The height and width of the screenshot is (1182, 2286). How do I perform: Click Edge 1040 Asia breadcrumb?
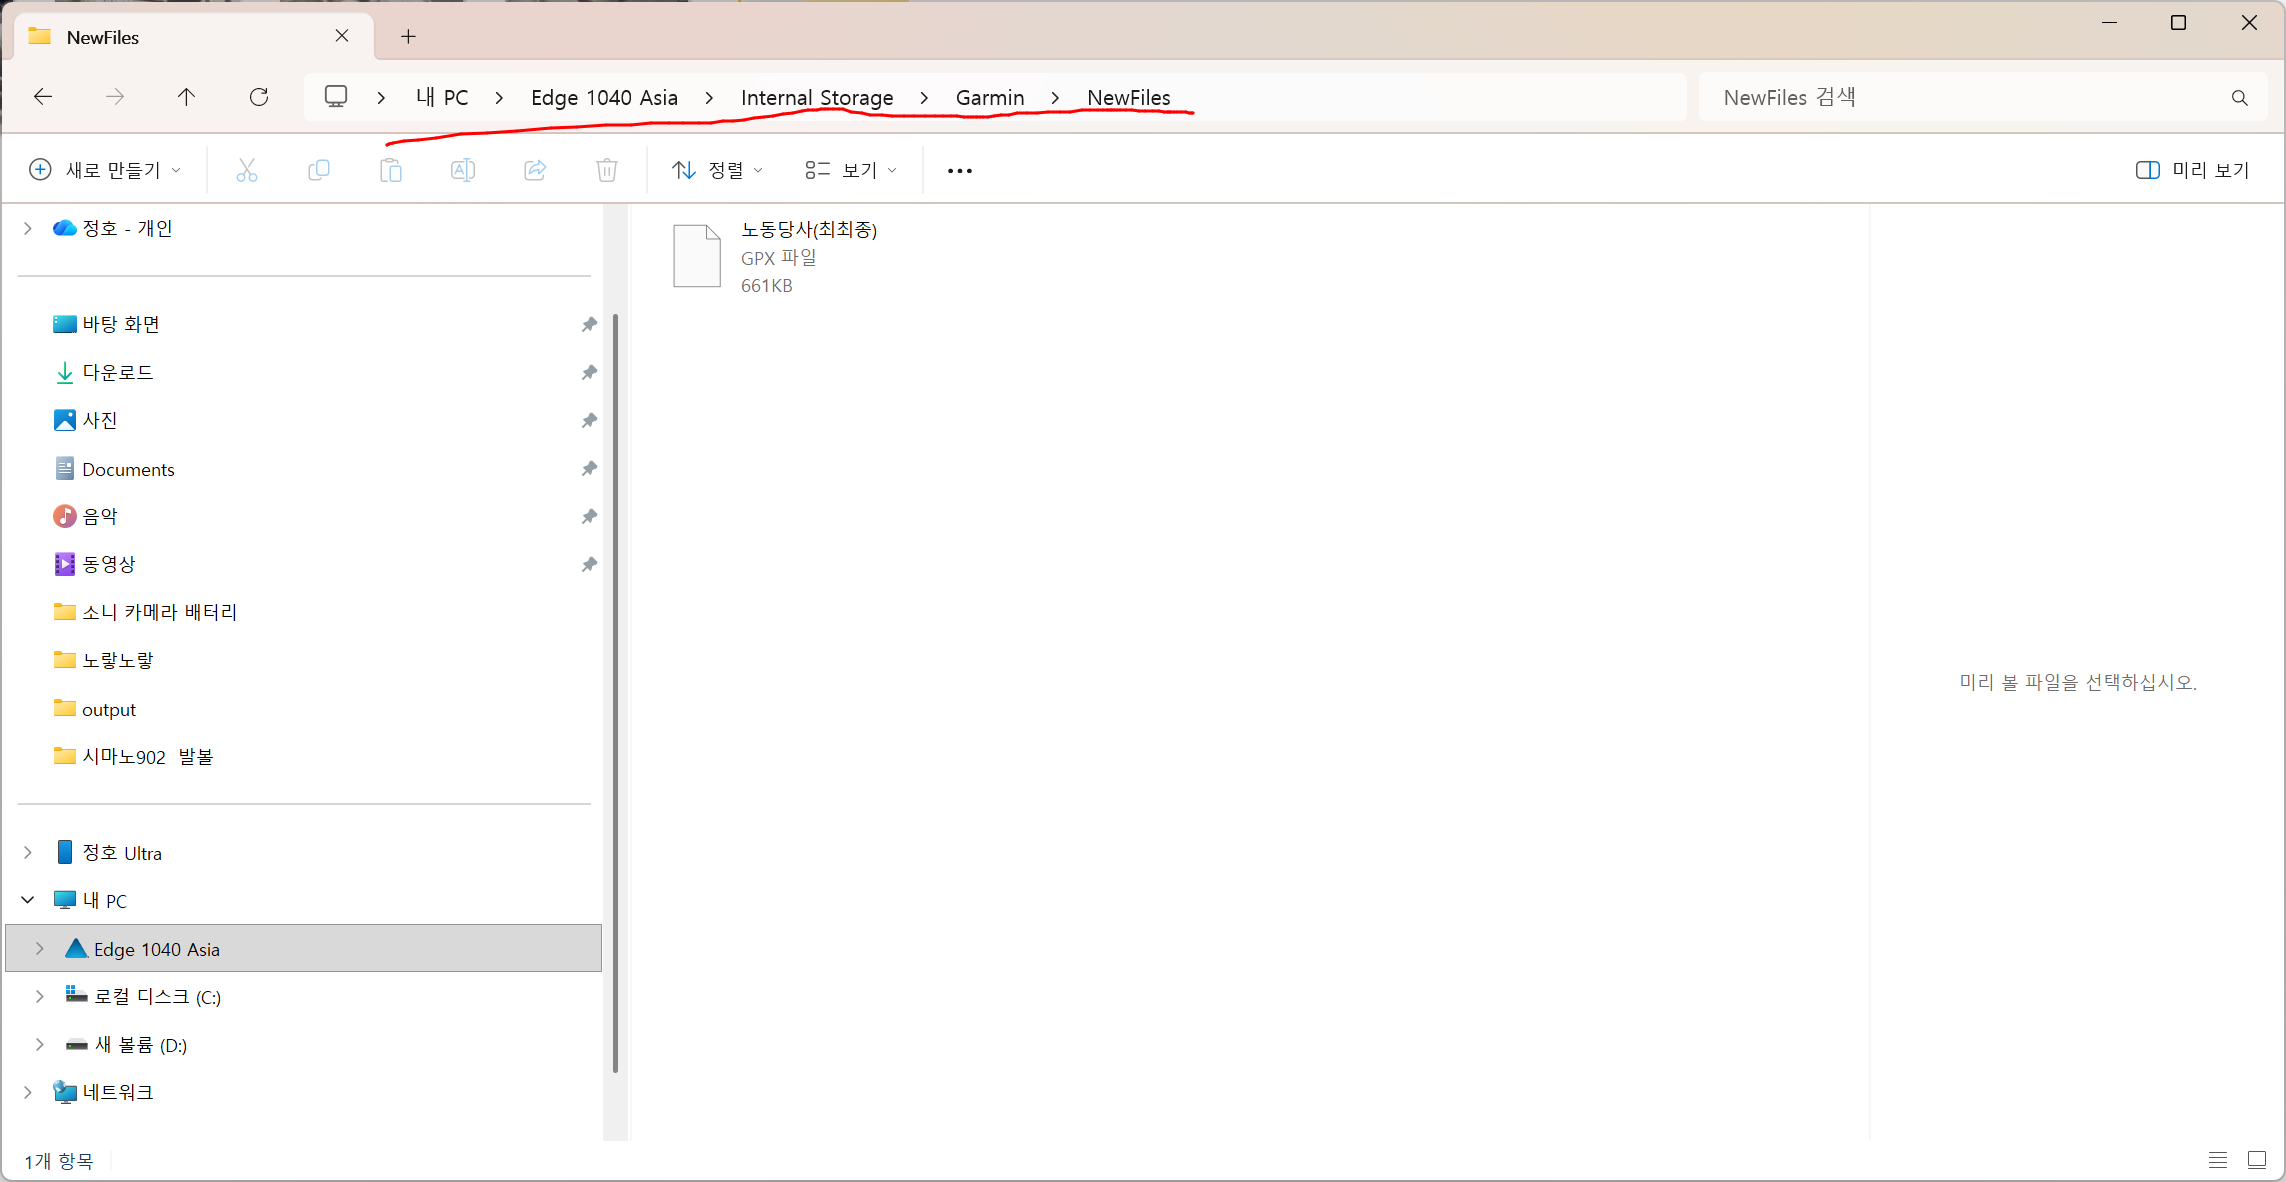[604, 98]
